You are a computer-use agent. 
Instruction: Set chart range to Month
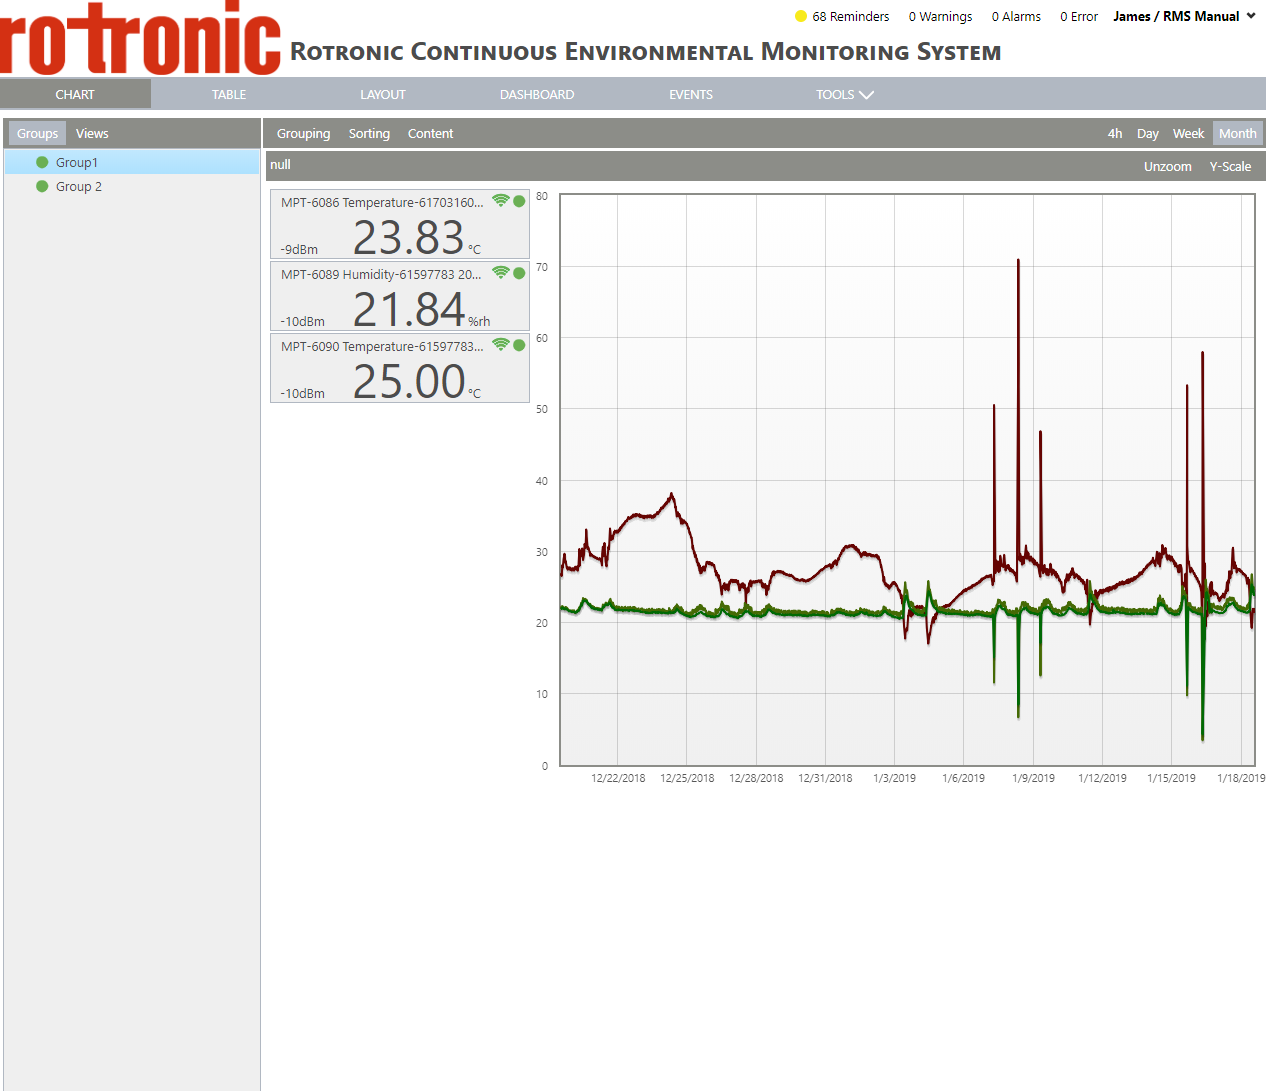[x=1238, y=134]
